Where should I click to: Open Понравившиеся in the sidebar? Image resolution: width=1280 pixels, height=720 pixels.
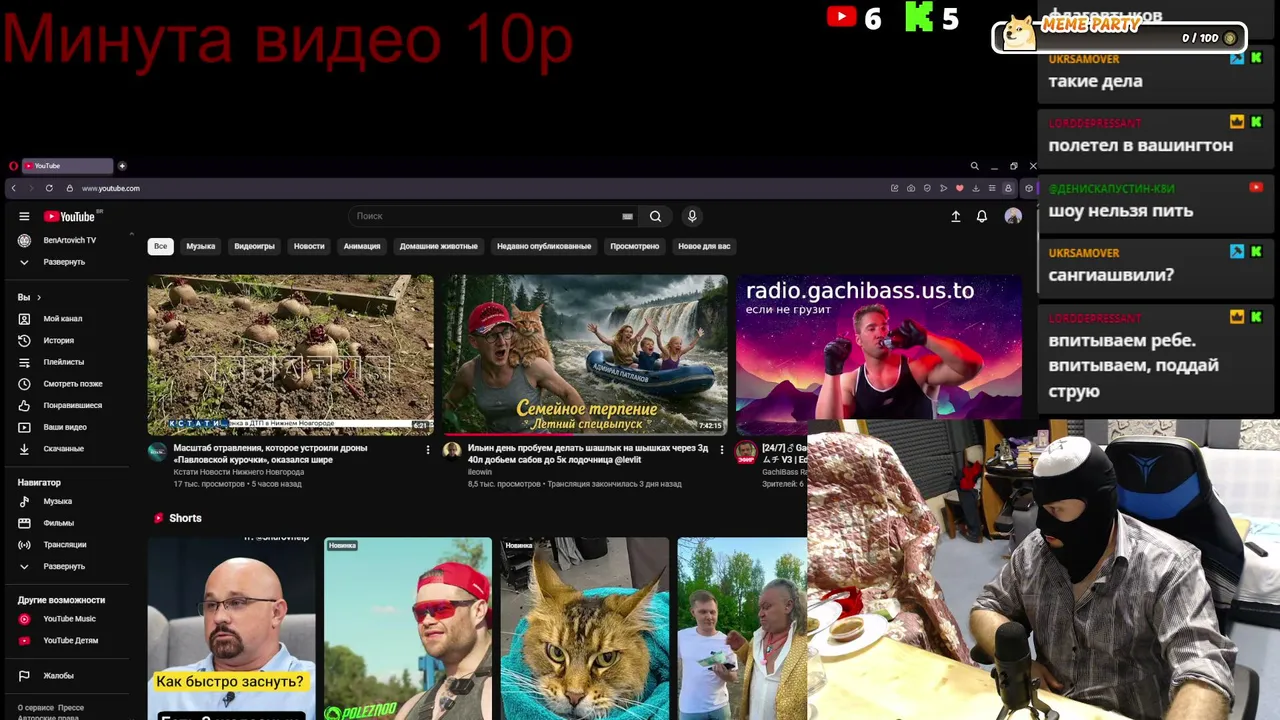click(x=72, y=406)
